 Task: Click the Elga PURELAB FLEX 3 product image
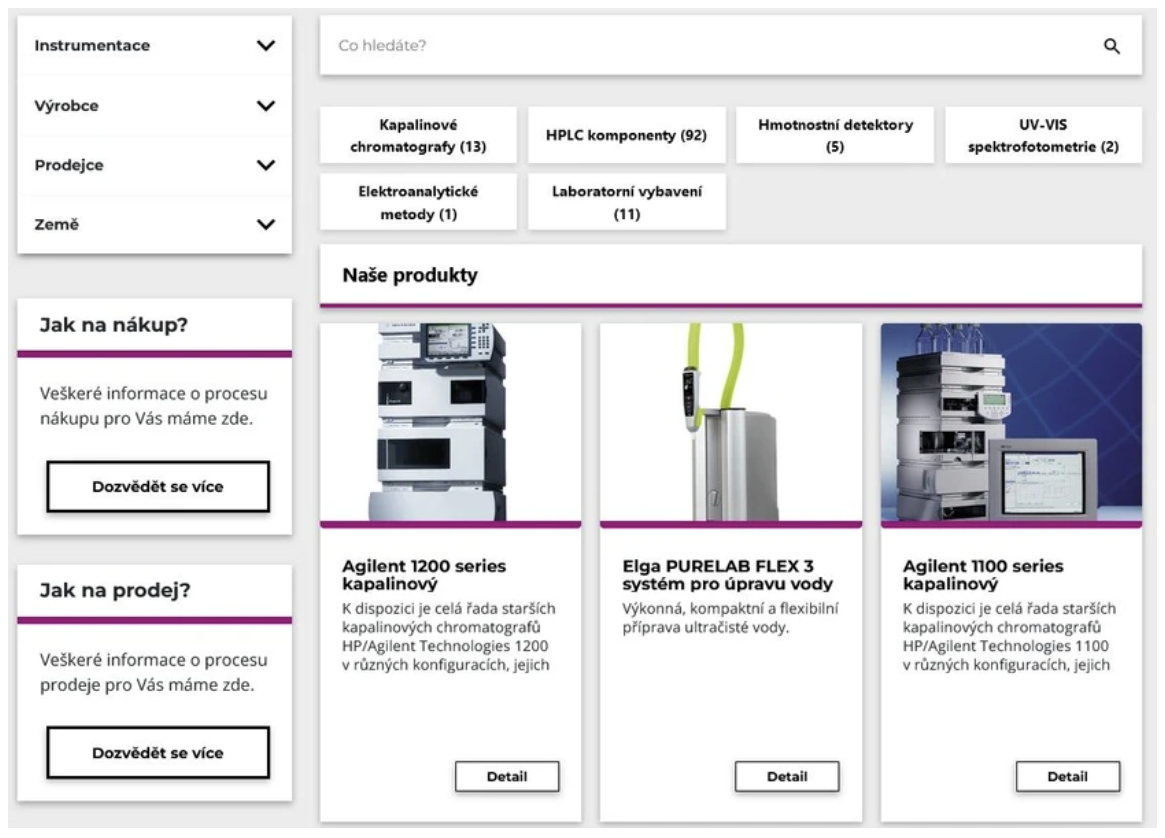click(x=731, y=422)
